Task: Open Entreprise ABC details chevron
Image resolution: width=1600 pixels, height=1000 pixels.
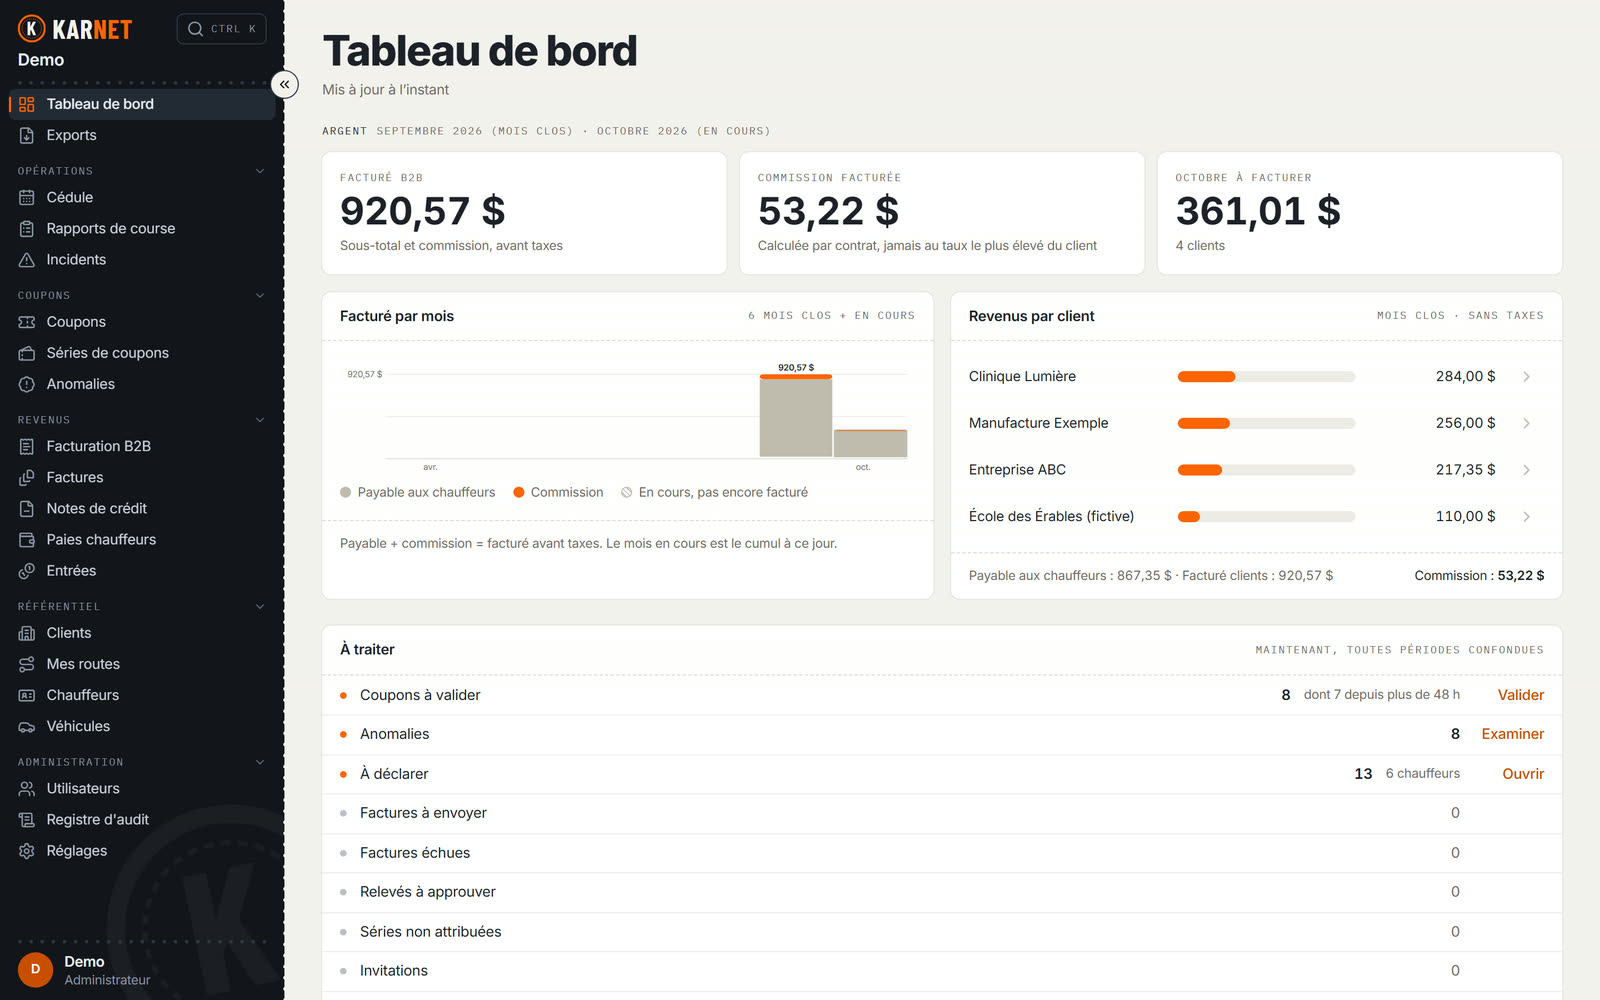Action: 1527,470
